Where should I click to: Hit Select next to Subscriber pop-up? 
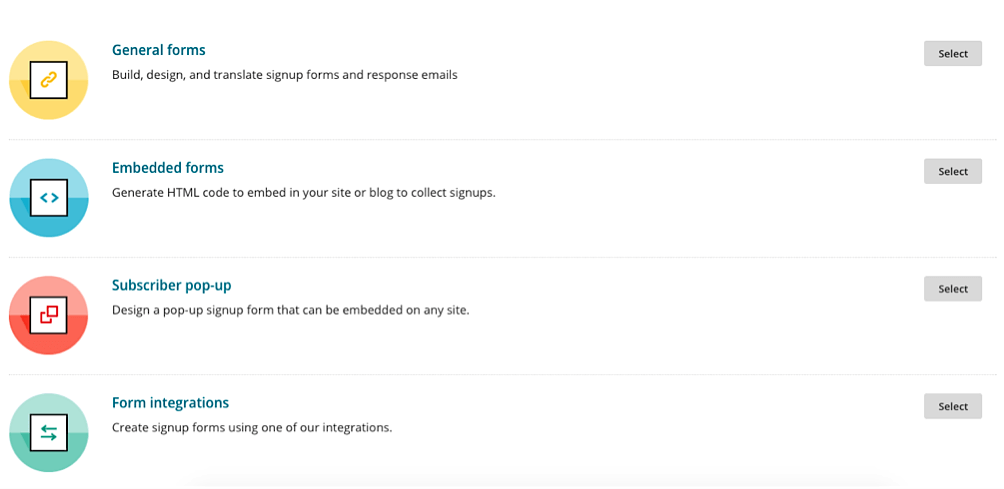point(953,289)
